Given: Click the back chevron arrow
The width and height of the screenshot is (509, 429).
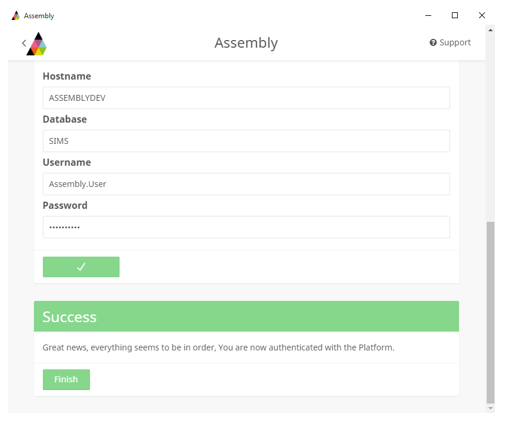Looking at the screenshot, I should (x=24, y=43).
